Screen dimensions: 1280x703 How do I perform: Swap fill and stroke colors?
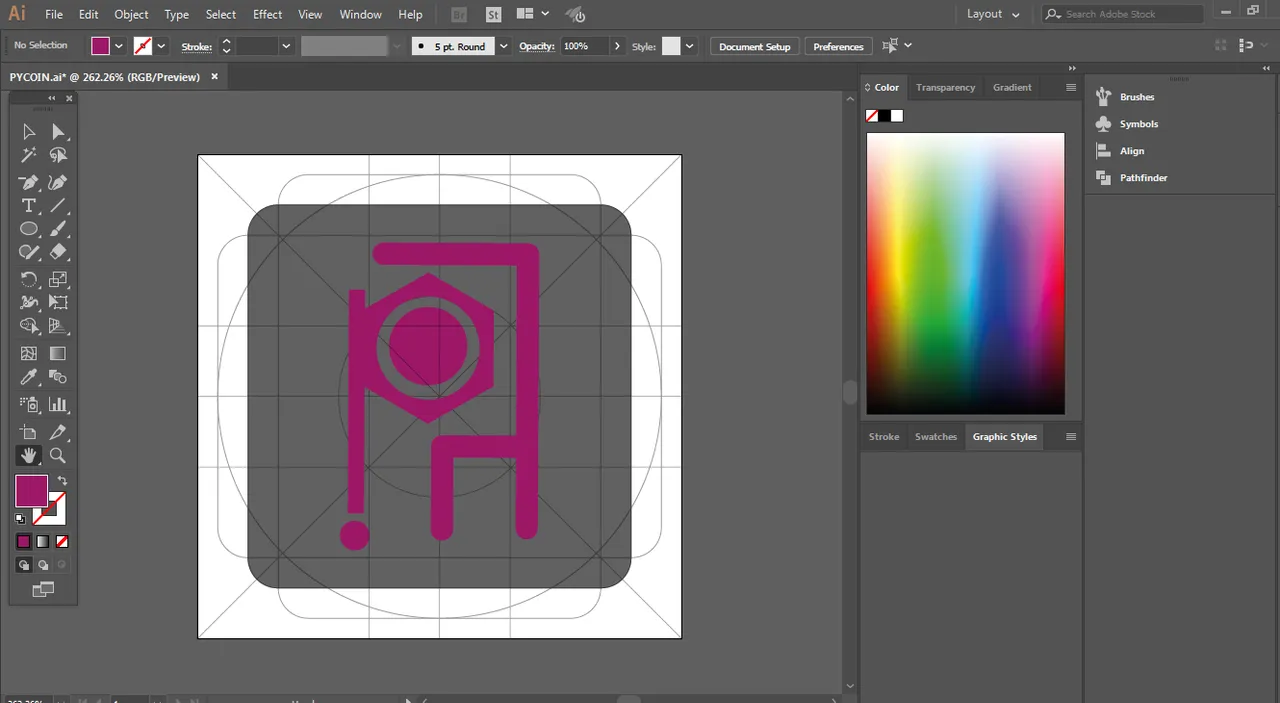click(x=63, y=481)
